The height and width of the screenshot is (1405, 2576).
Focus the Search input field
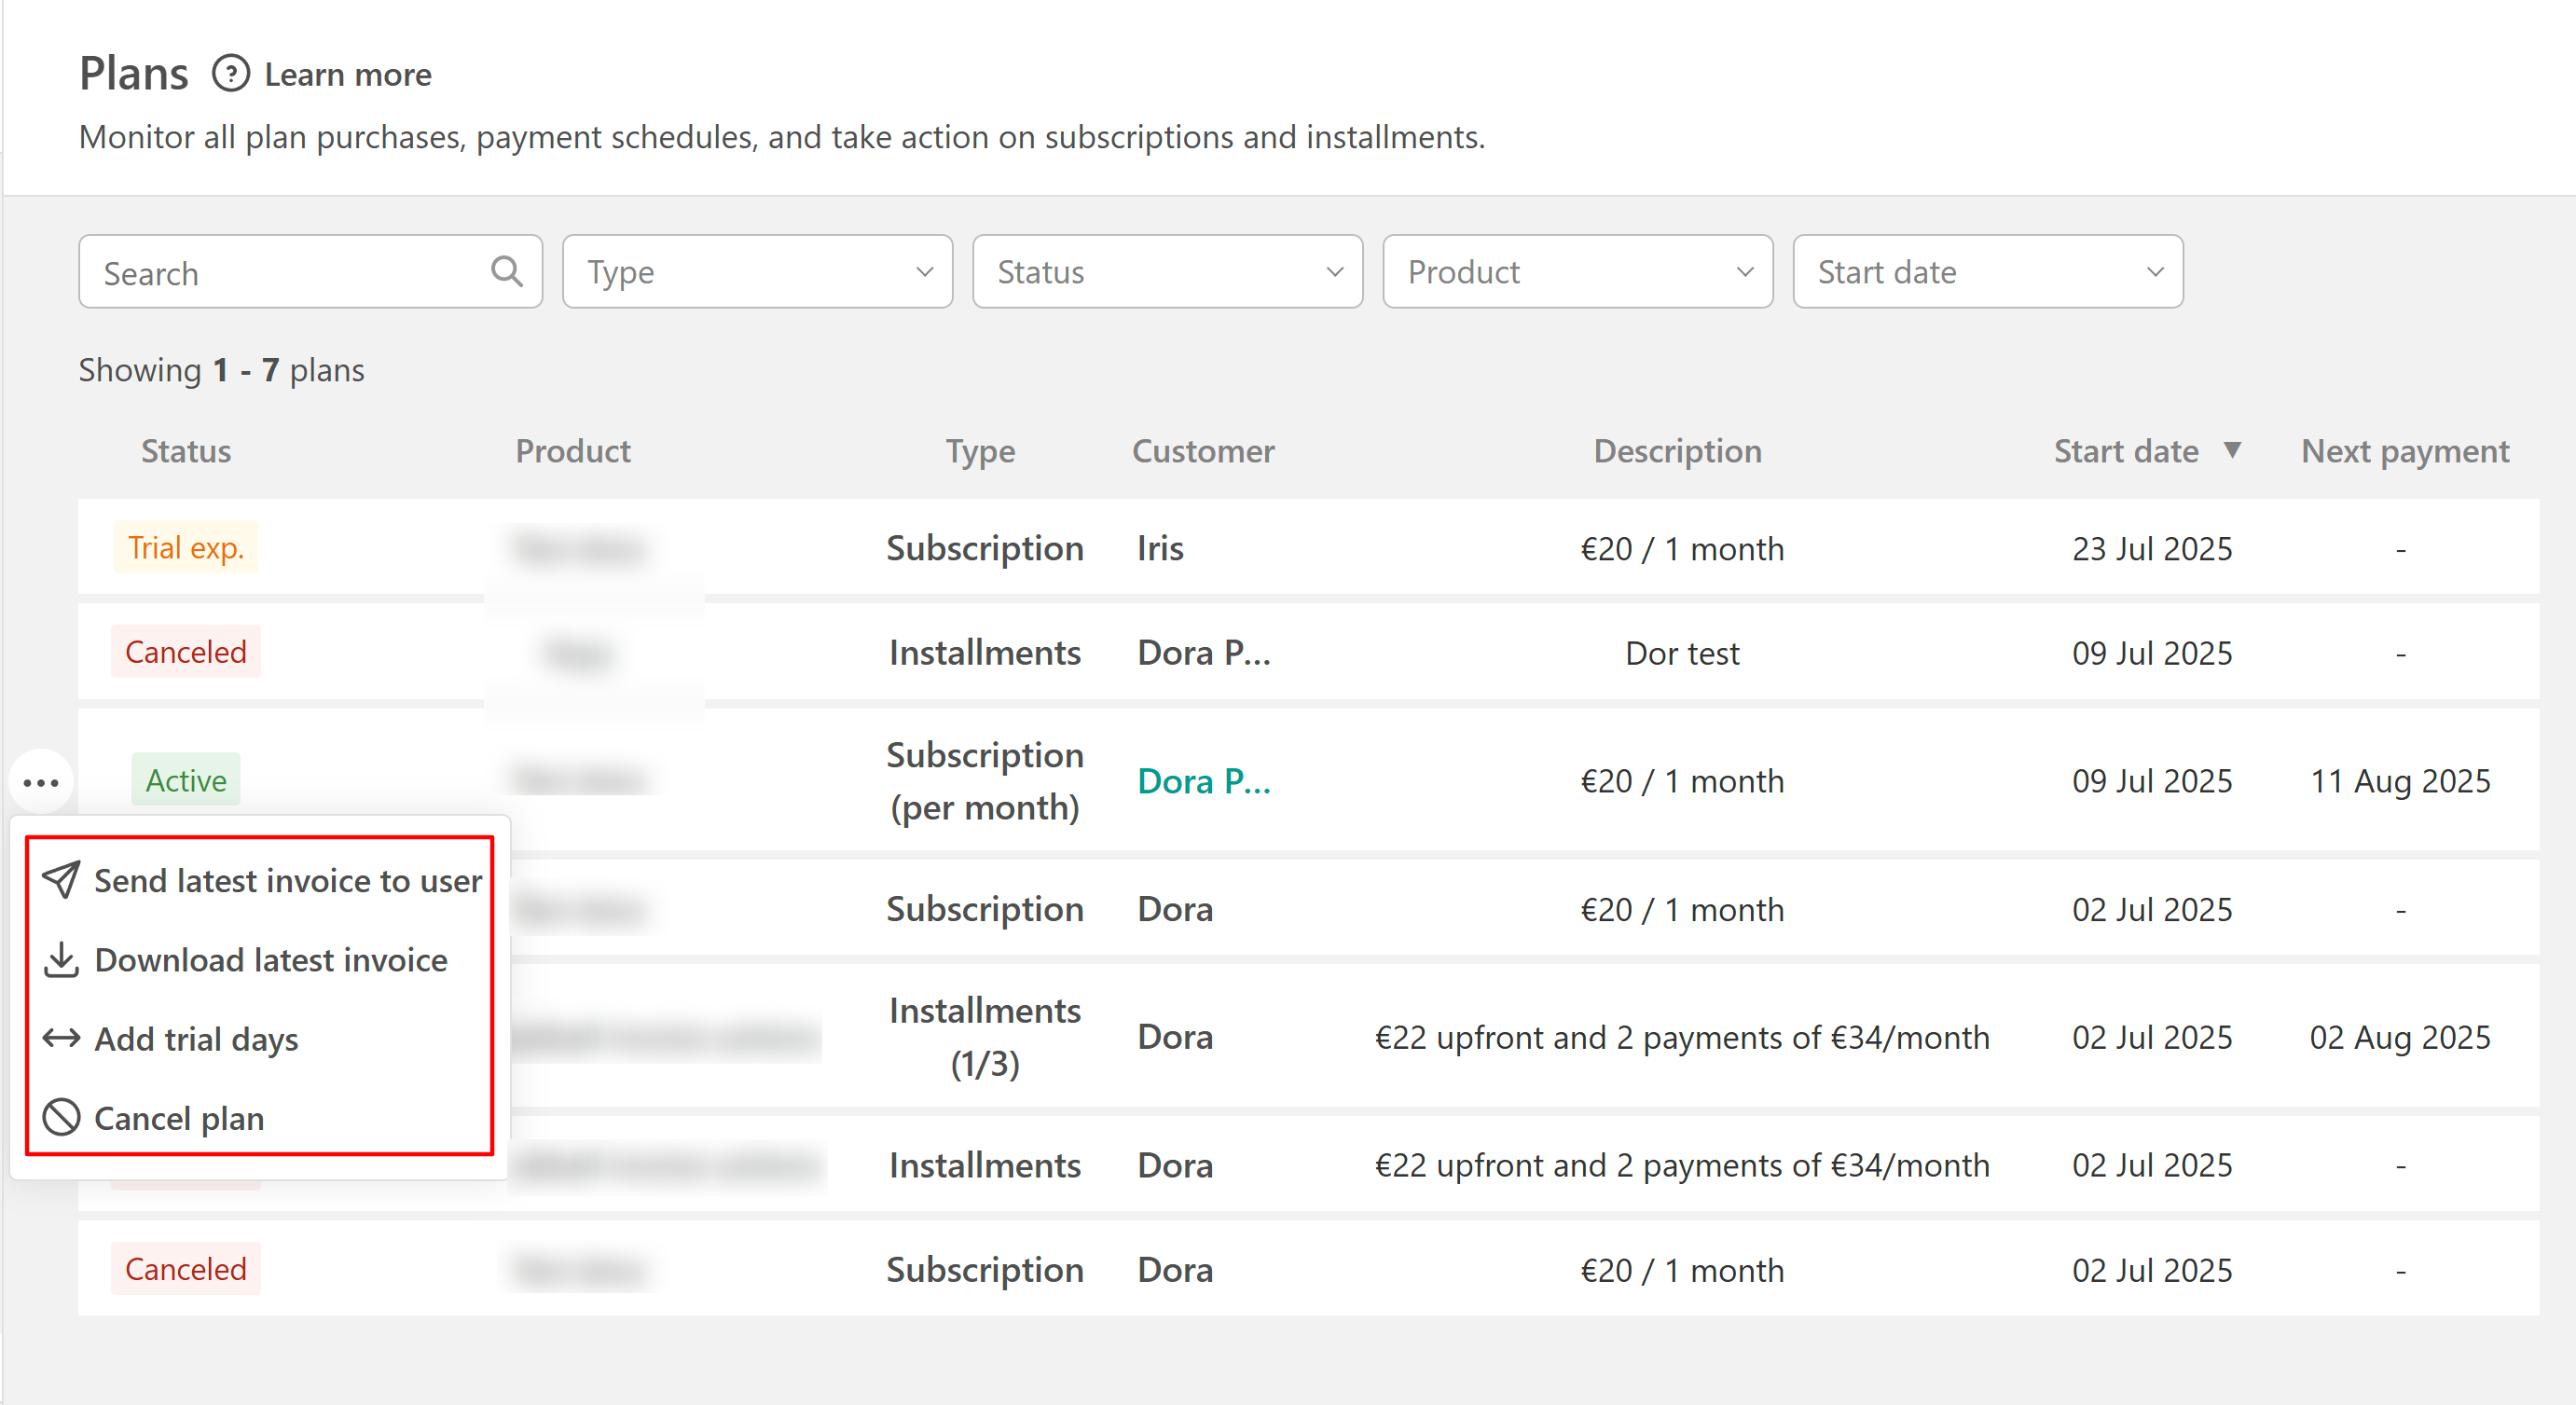click(x=290, y=272)
